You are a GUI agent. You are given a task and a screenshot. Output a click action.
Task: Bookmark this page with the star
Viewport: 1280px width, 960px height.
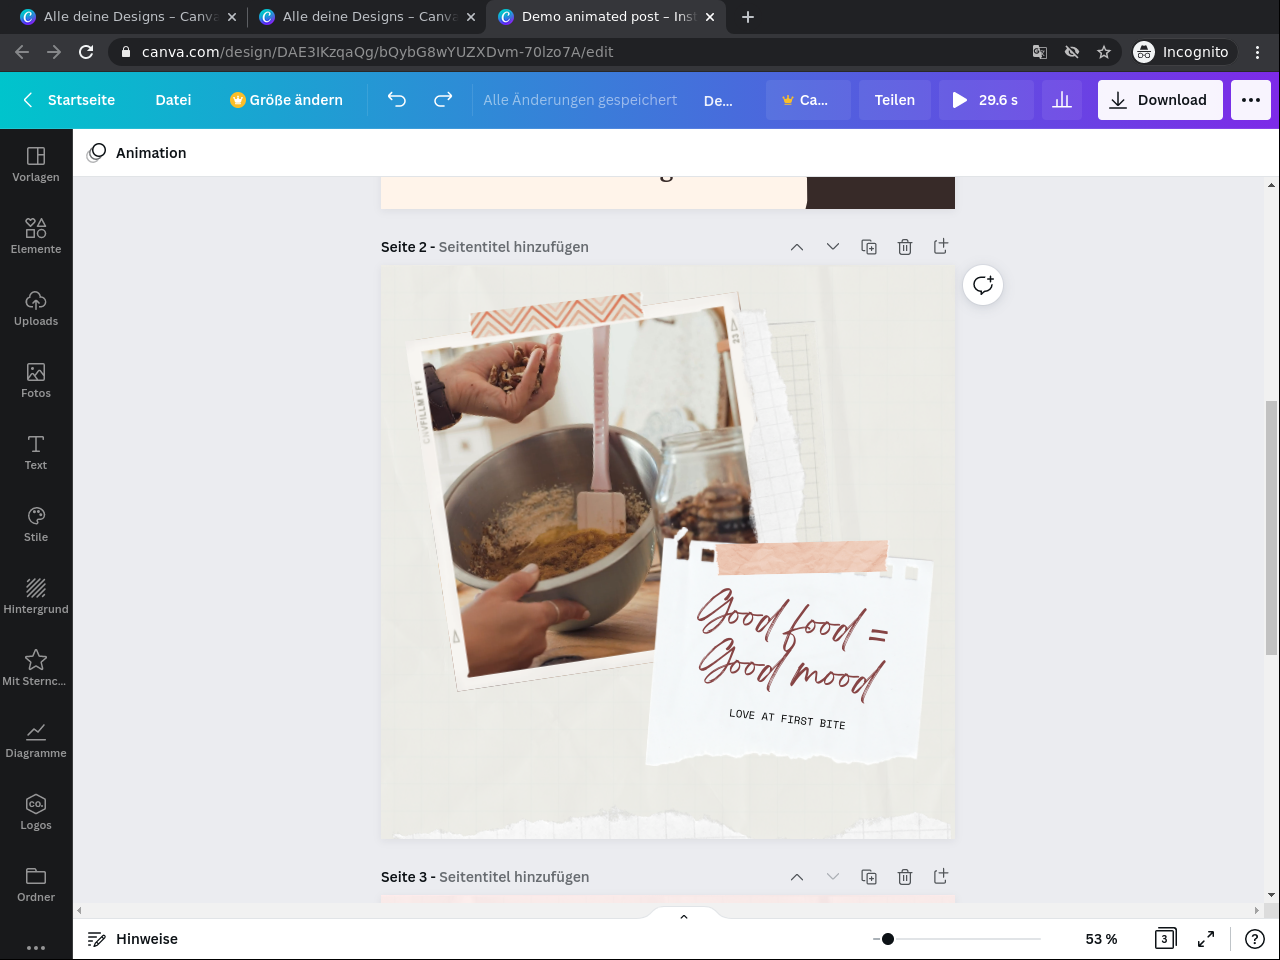(1104, 52)
